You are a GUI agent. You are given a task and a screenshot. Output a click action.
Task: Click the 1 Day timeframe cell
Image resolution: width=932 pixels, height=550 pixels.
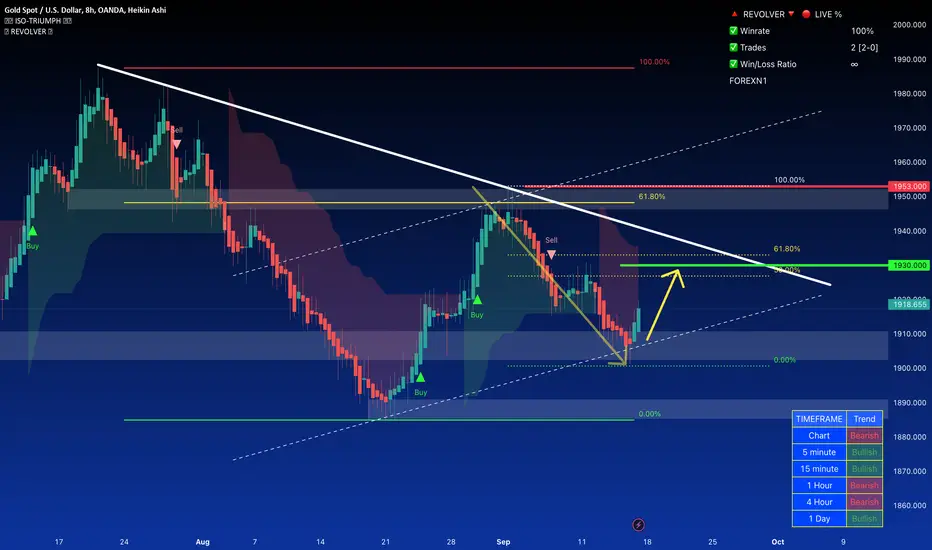(x=819, y=518)
